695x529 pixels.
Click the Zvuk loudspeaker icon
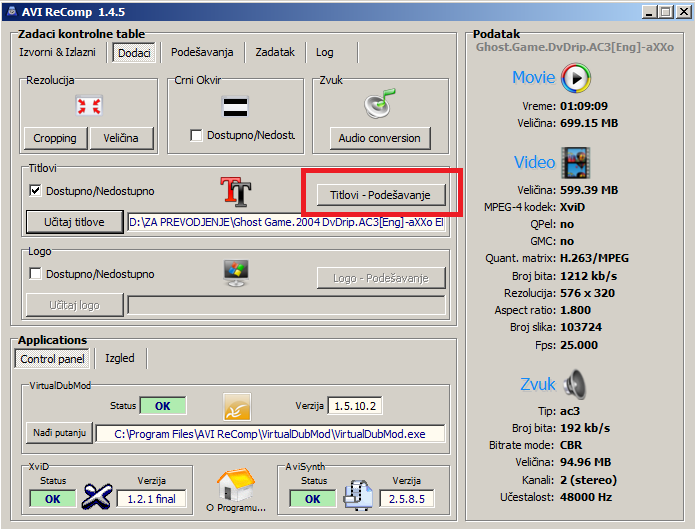click(x=575, y=384)
